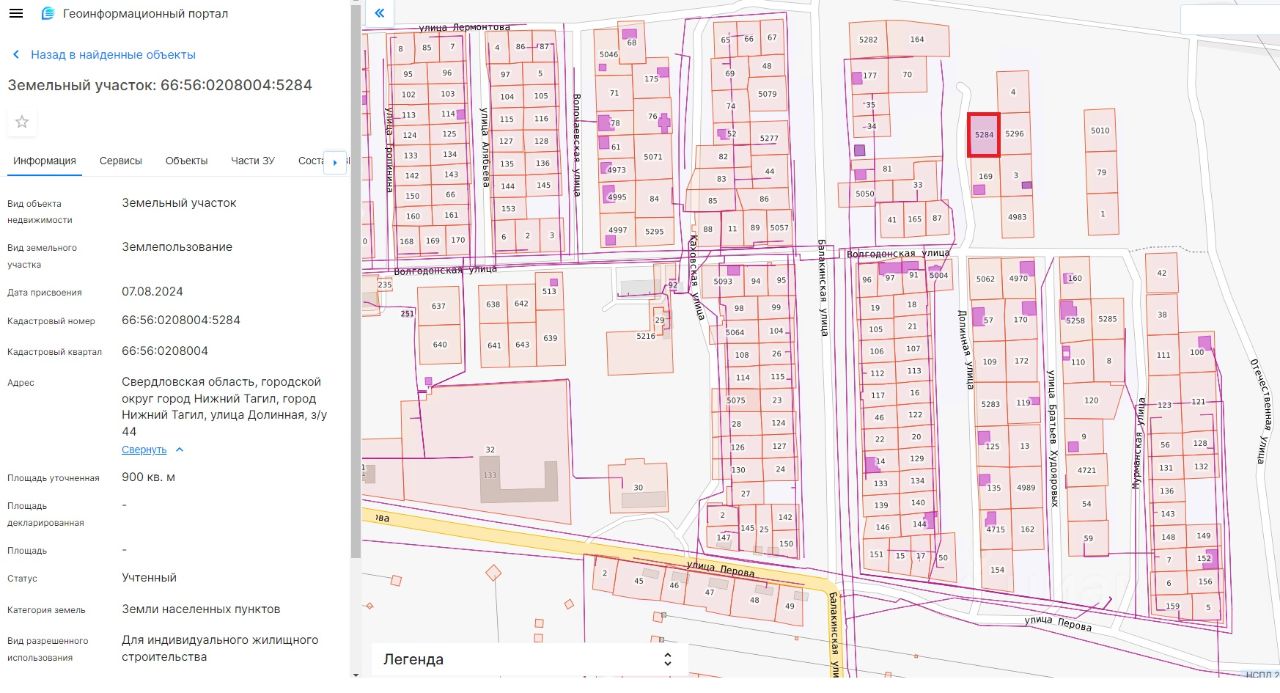Click the Geoportal logo icon
The height and width of the screenshot is (693, 1280).
(48, 14)
